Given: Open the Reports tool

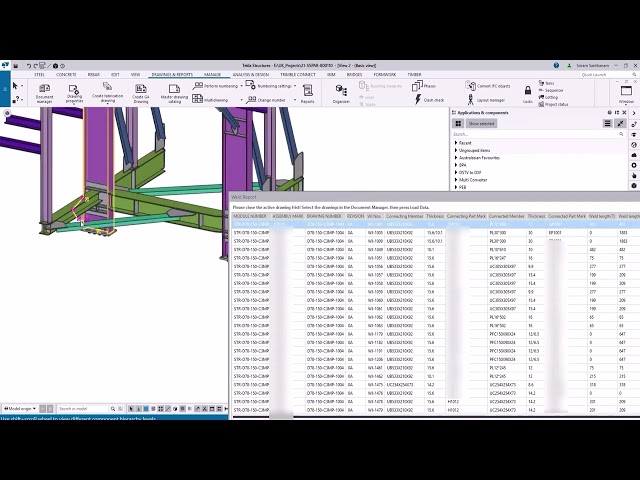Looking at the screenshot, I should click(307, 93).
